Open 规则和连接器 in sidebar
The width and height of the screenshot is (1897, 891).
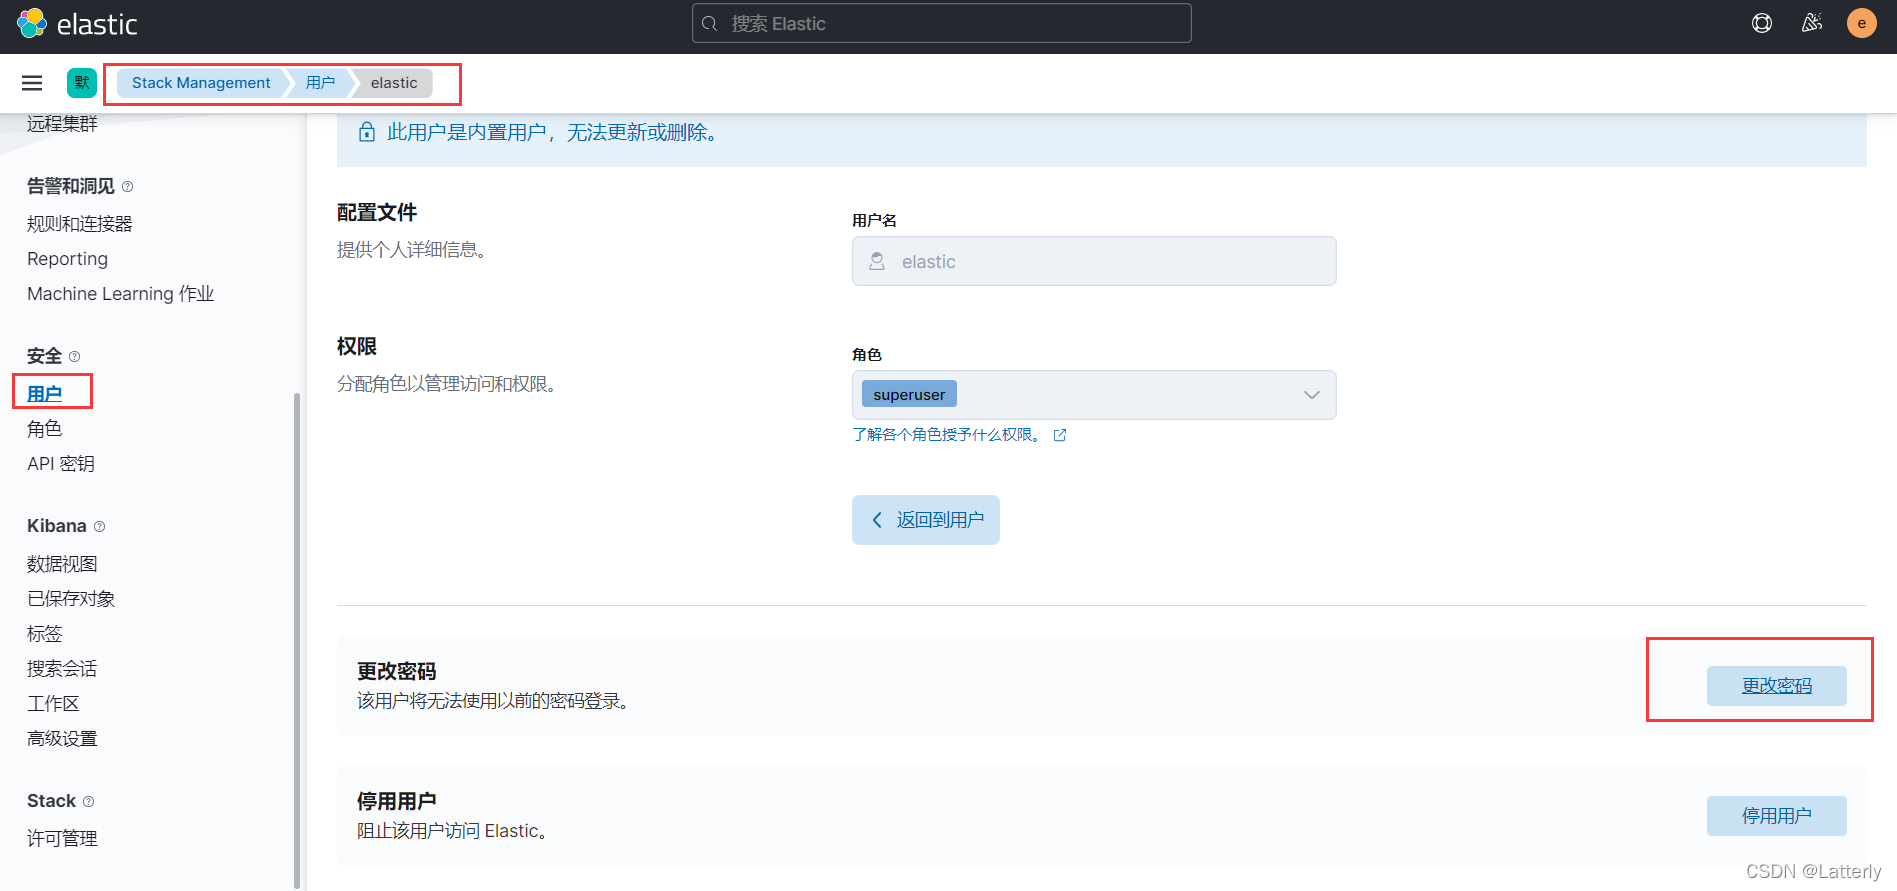click(80, 224)
